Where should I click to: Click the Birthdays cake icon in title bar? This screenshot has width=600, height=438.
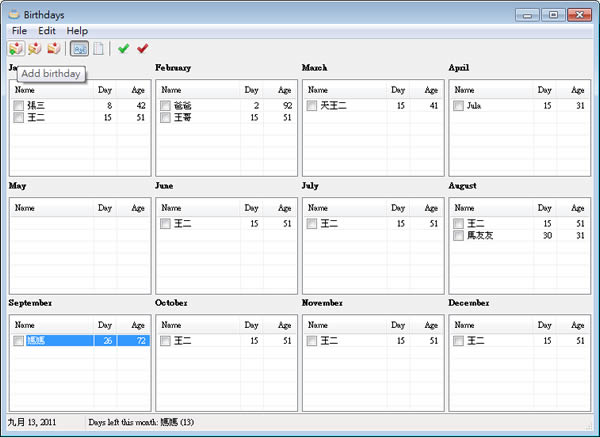click(x=14, y=15)
